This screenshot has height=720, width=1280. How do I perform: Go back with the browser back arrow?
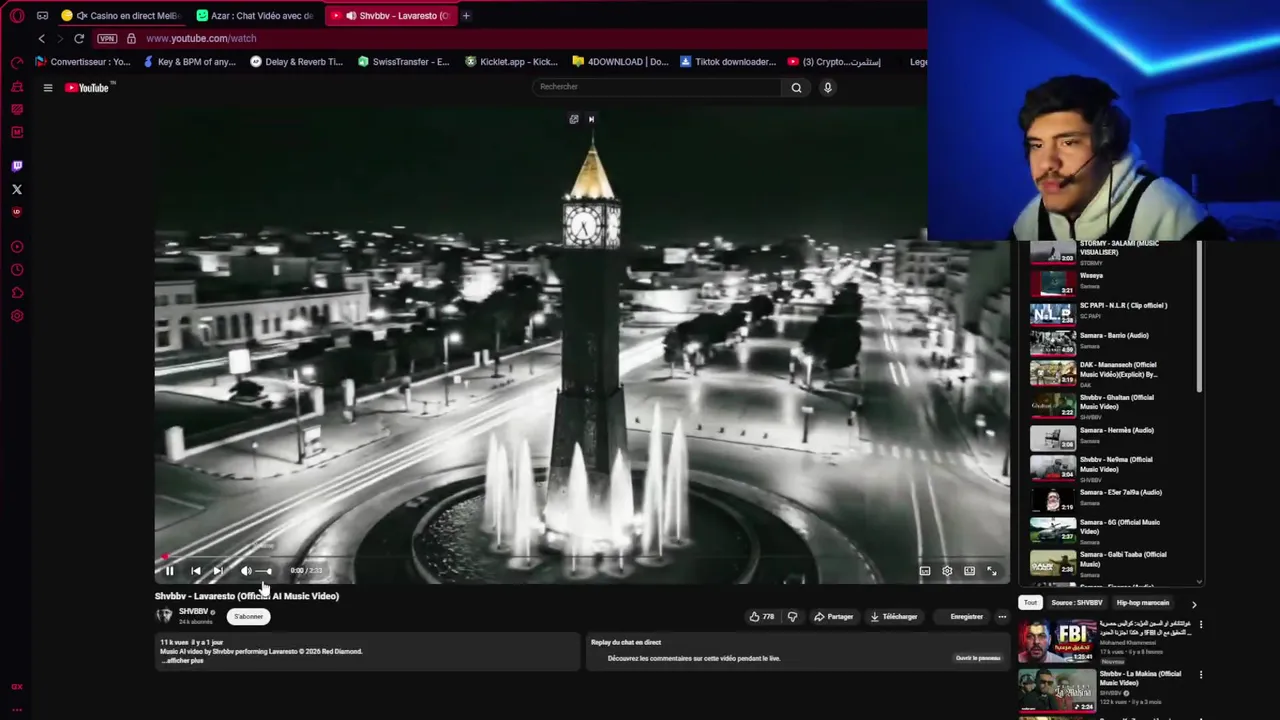(41, 38)
